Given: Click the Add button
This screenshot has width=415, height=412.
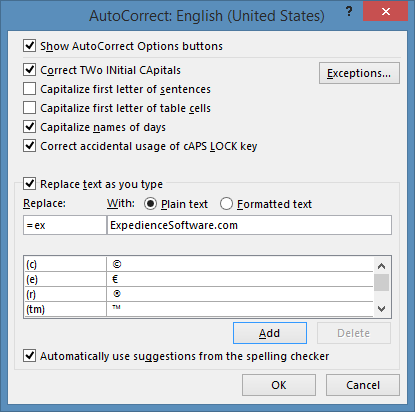Looking at the screenshot, I should [x=270, y=333].
